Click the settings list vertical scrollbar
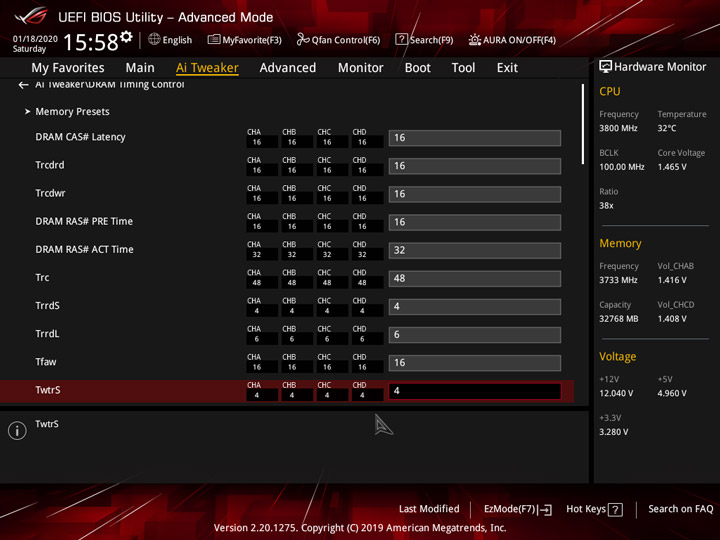Screen dimensions: 720x540 click(583, 124)
